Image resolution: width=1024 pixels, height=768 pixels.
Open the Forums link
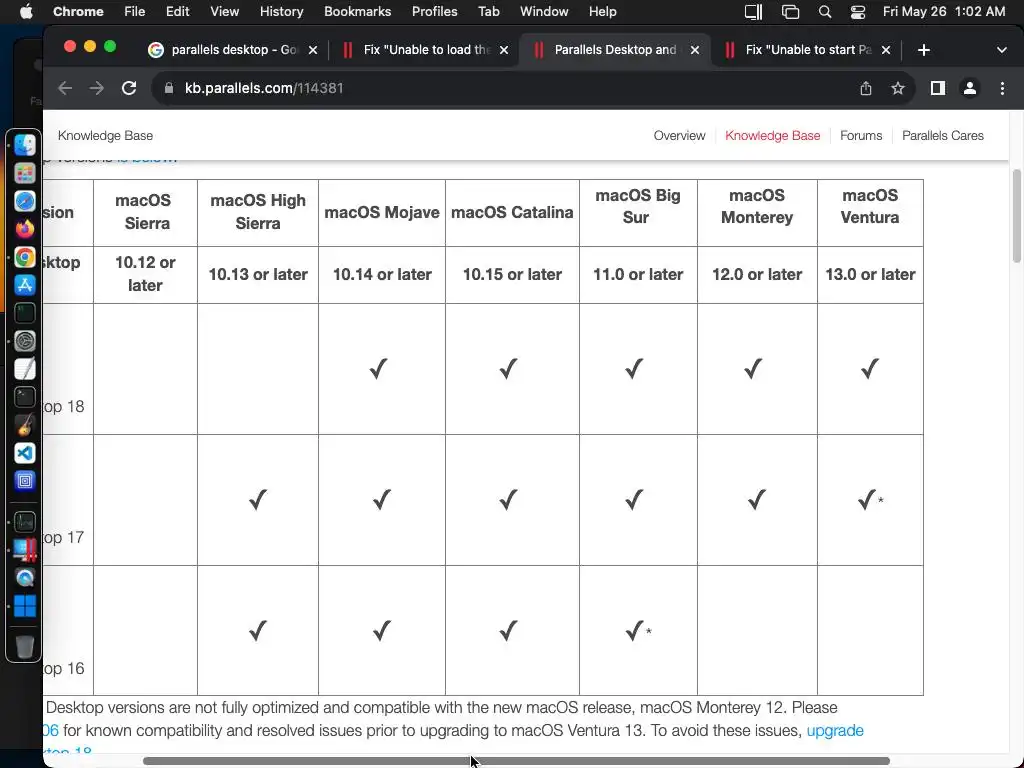click(861, 136)
